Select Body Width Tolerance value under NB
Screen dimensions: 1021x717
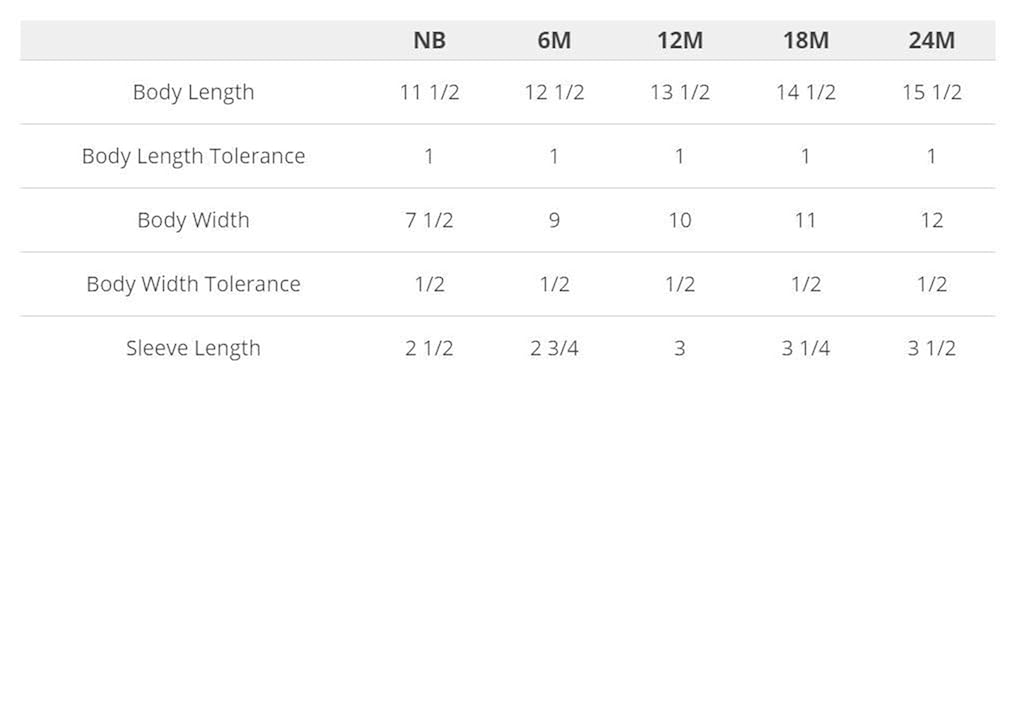coord(429,284)
